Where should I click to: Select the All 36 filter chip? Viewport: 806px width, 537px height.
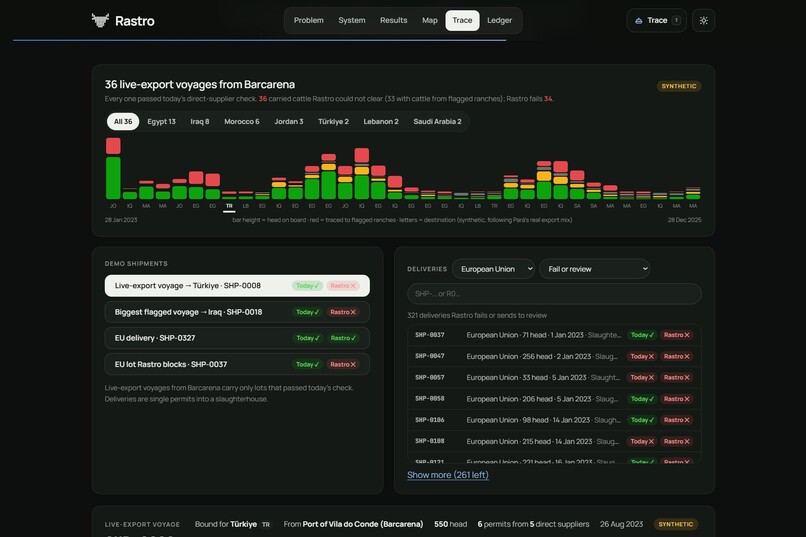pos(123,122)
